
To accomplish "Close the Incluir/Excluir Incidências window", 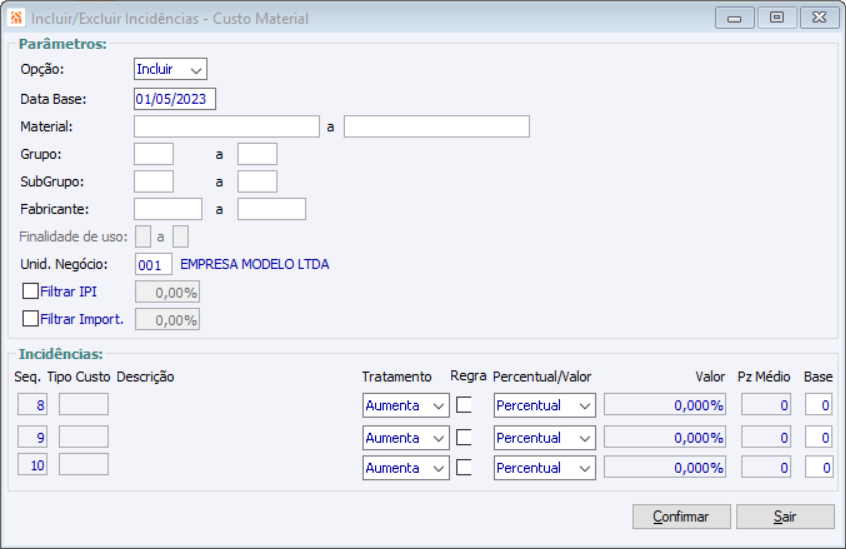I will click(820, 18).
